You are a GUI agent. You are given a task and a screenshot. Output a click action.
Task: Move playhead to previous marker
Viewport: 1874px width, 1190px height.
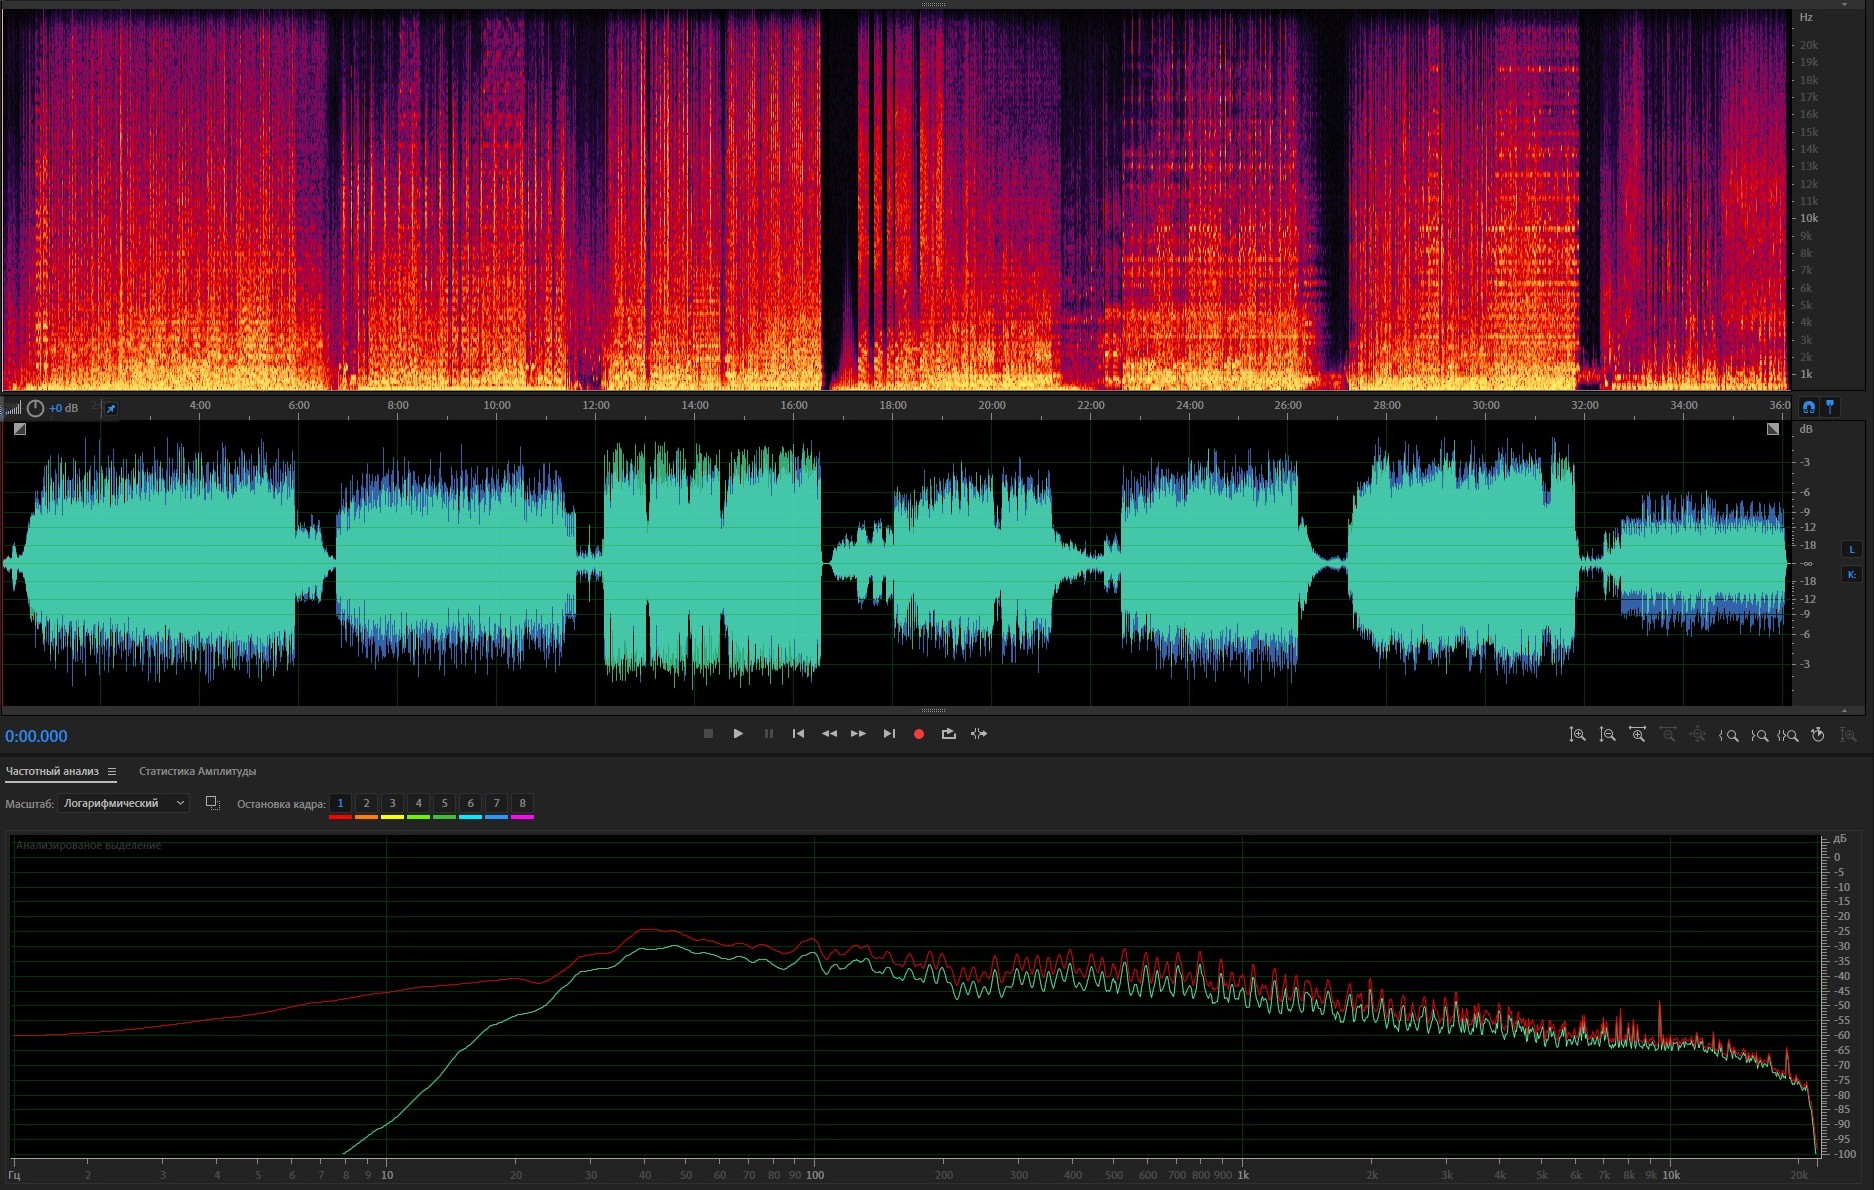(798, 734)
